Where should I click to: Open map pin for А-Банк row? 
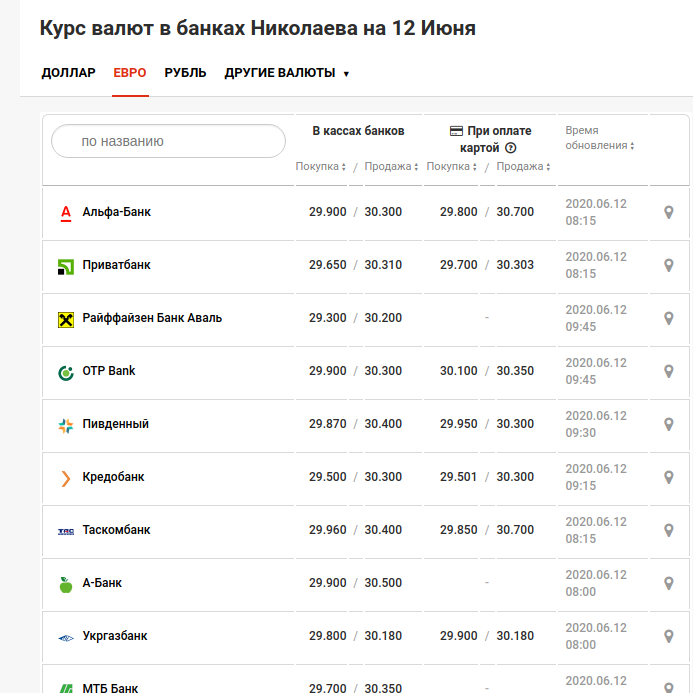pos(669,583)
